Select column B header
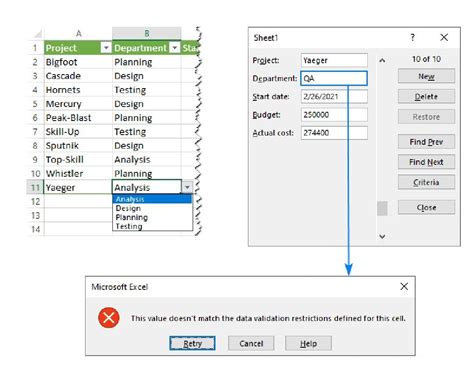 (x=147, y=33)
